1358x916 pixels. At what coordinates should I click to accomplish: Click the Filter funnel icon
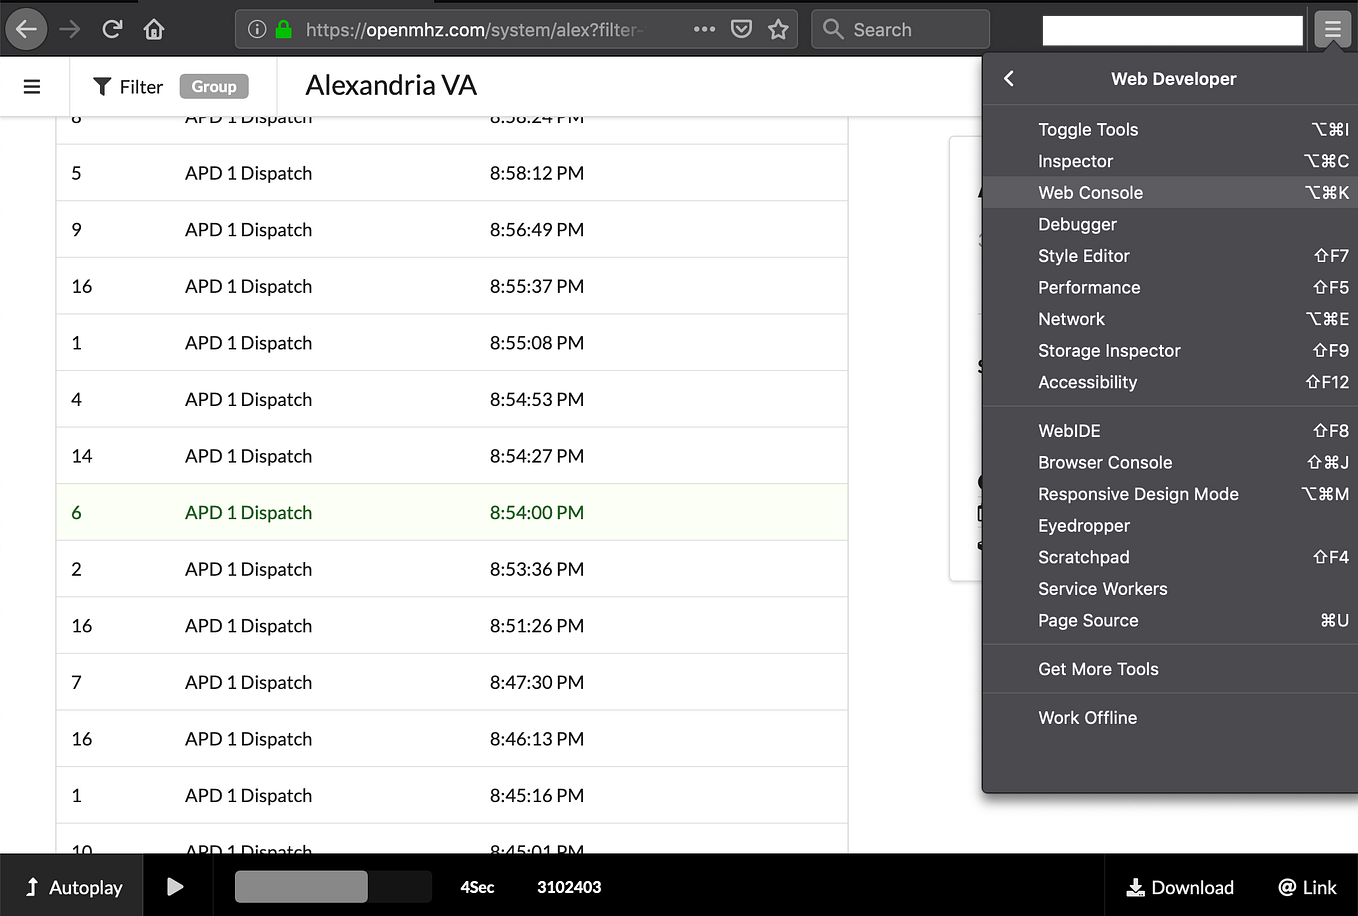tap(101, 86)
